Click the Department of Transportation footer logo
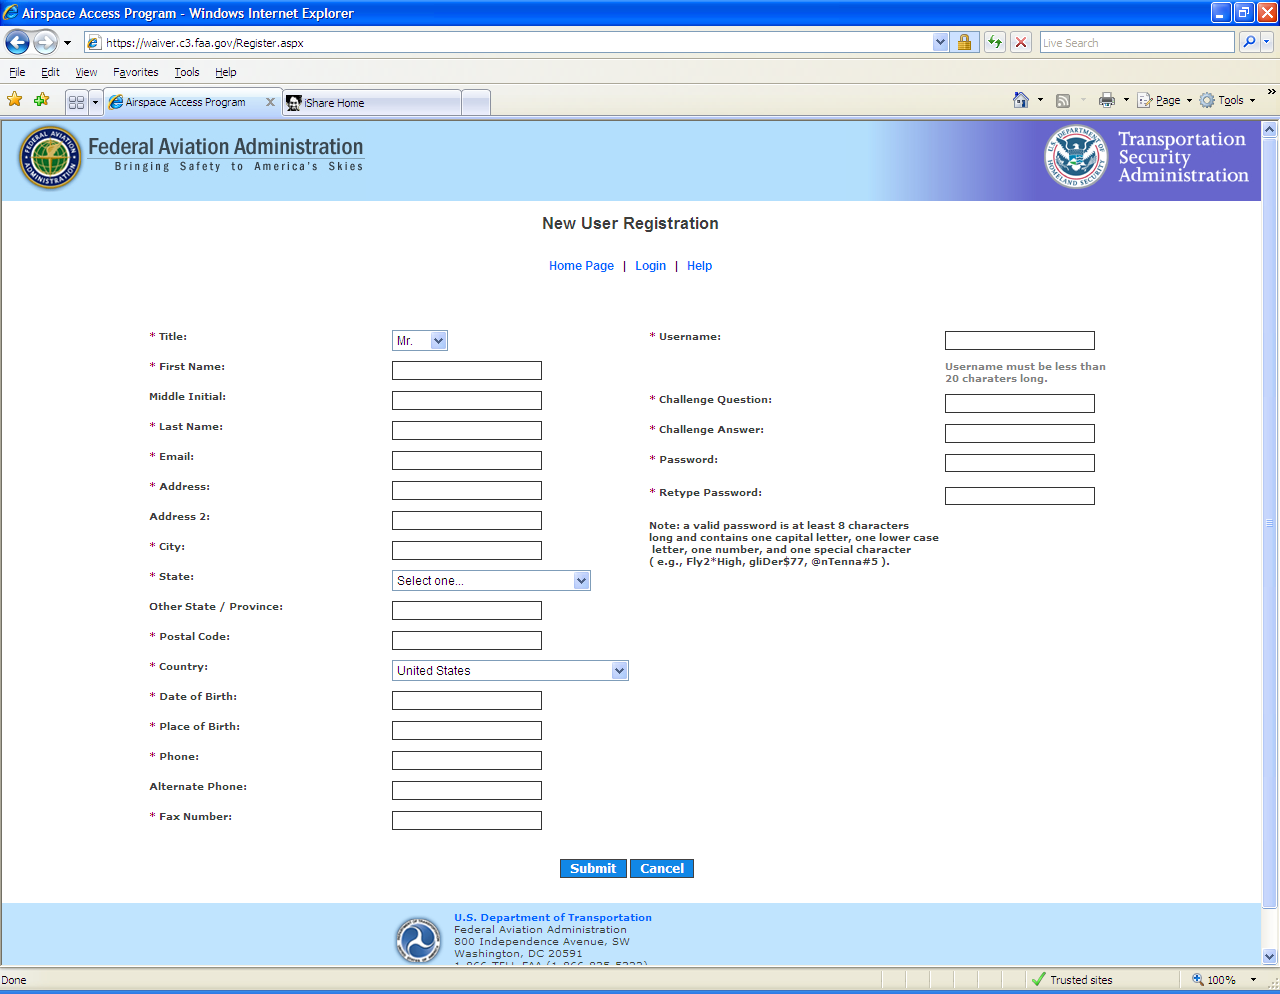Viewport: 1280px width, 994px height. coord(418,940)
